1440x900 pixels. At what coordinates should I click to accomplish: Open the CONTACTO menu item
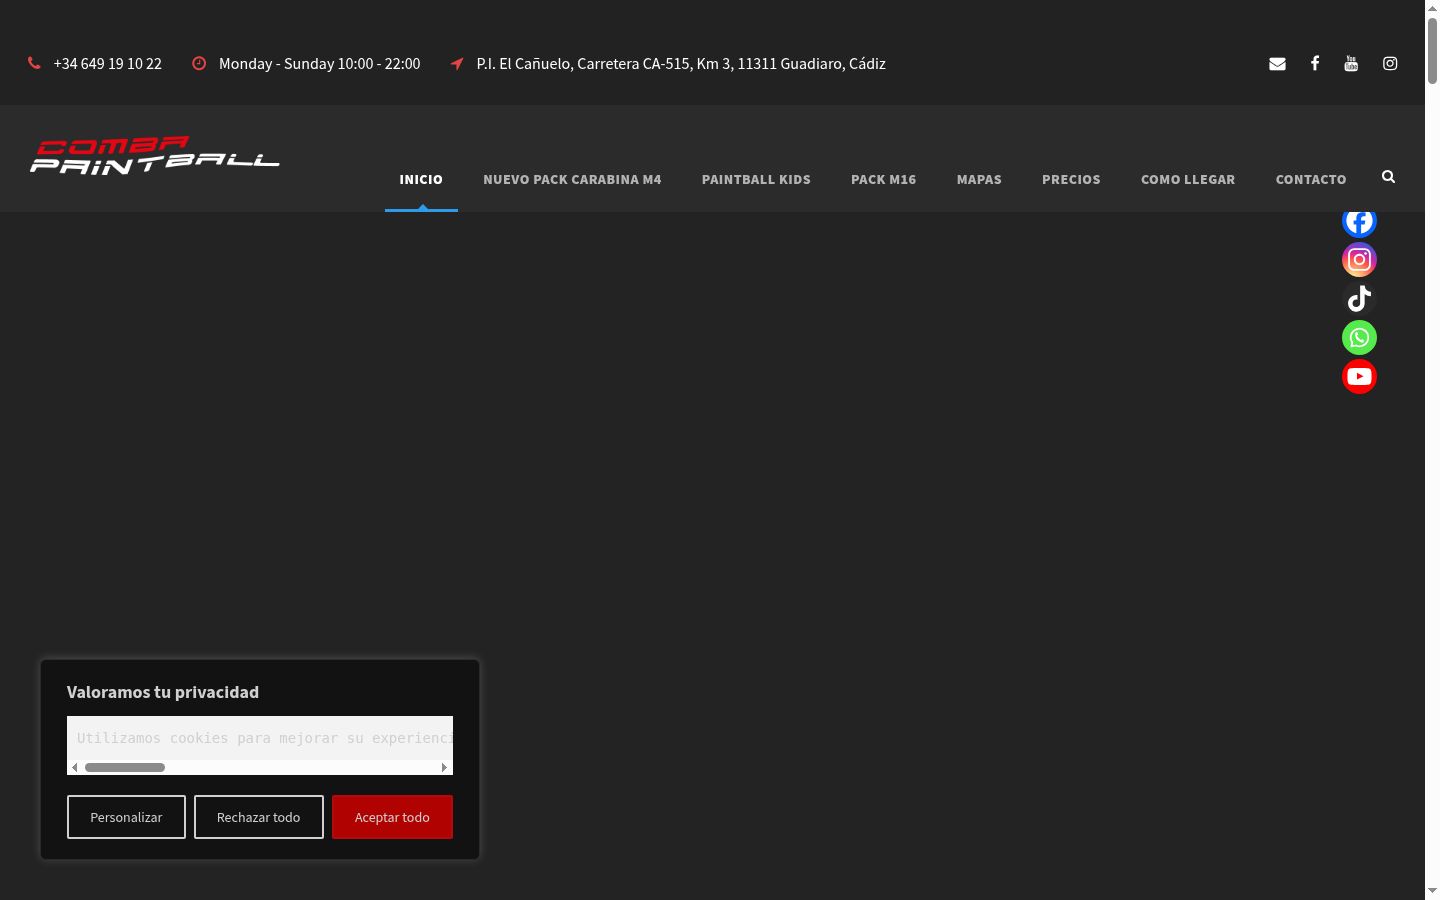click(1311, 179)
